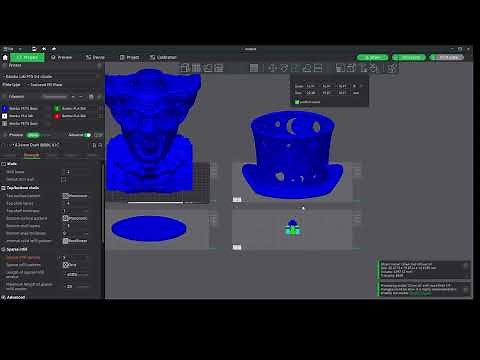Select the Text shape tool

363,68
